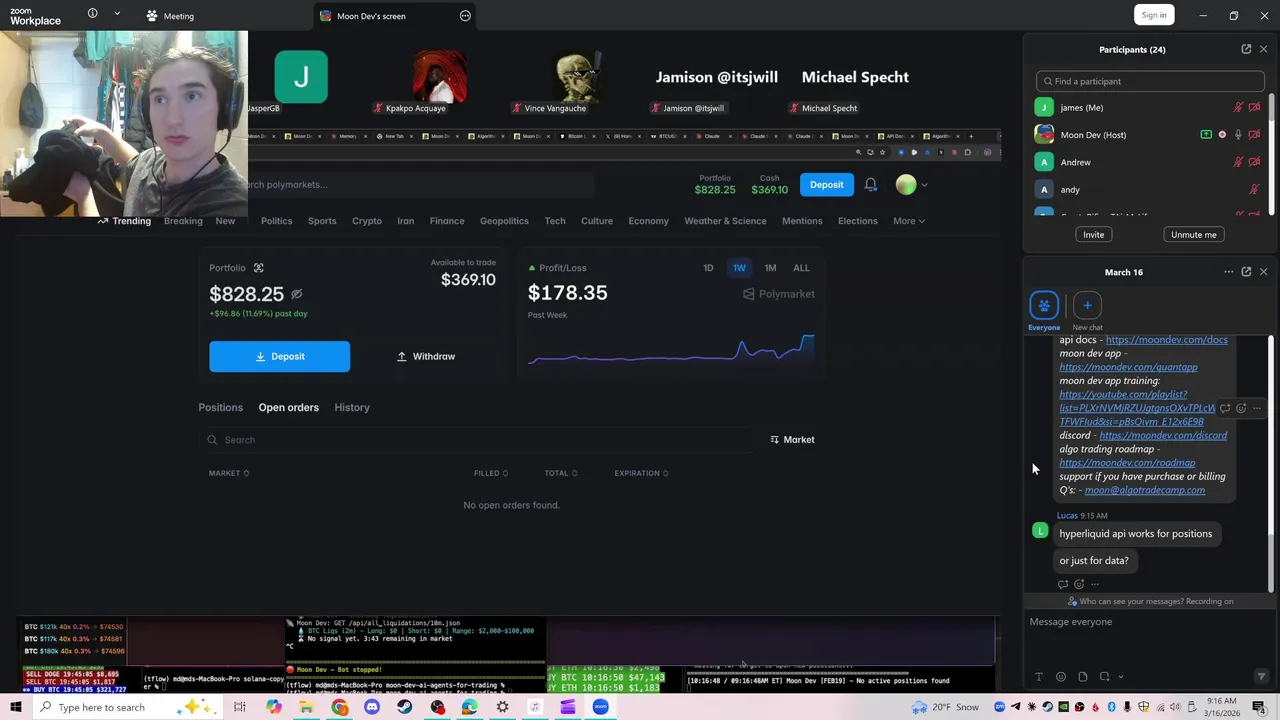Open chat panel more options ellipsis

pyautogui.click(x=1229, y=272)
